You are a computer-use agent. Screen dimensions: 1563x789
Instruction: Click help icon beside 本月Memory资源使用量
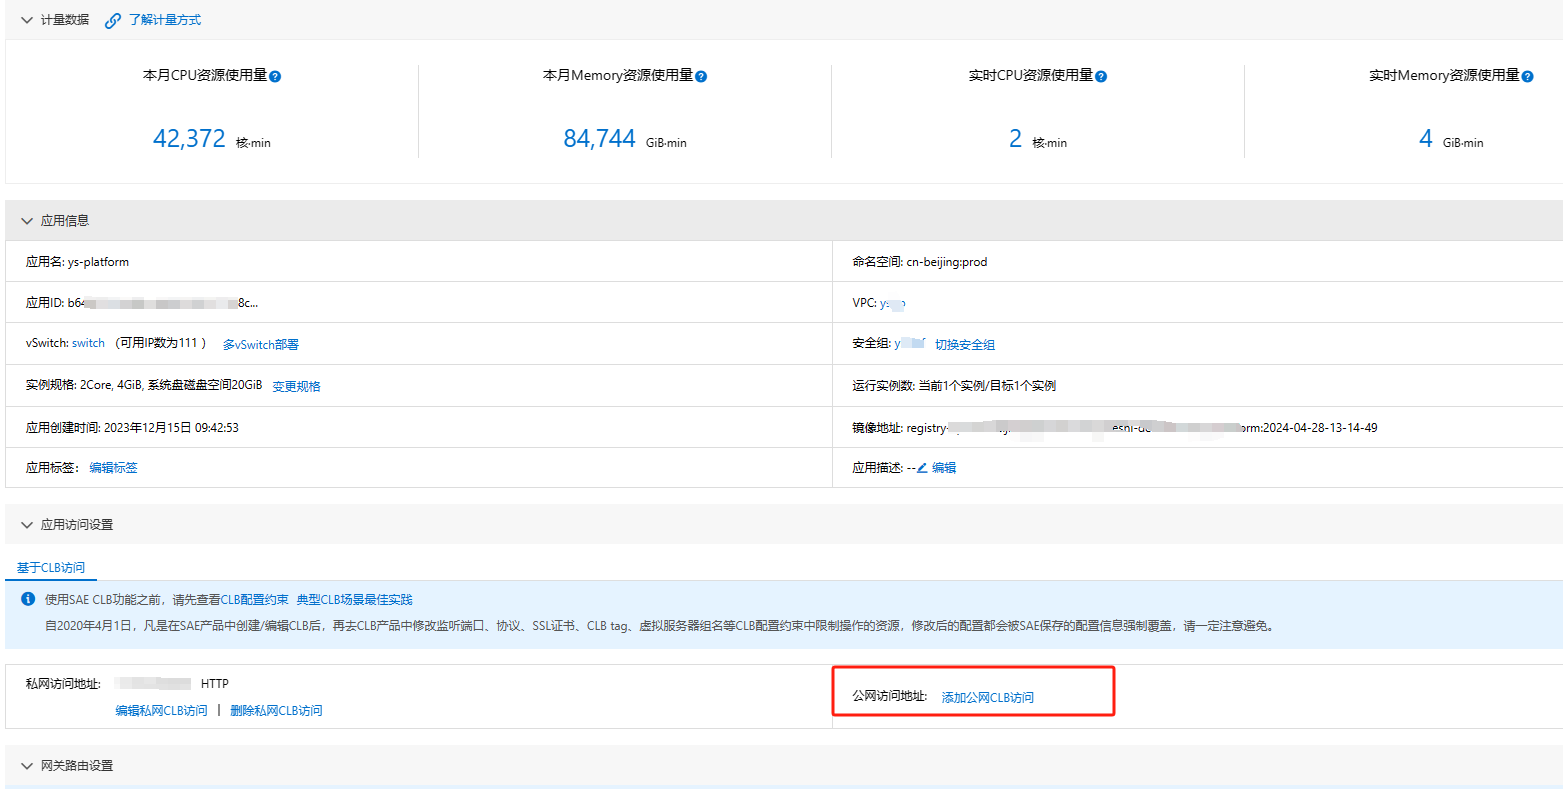click(x=701, y=76)
